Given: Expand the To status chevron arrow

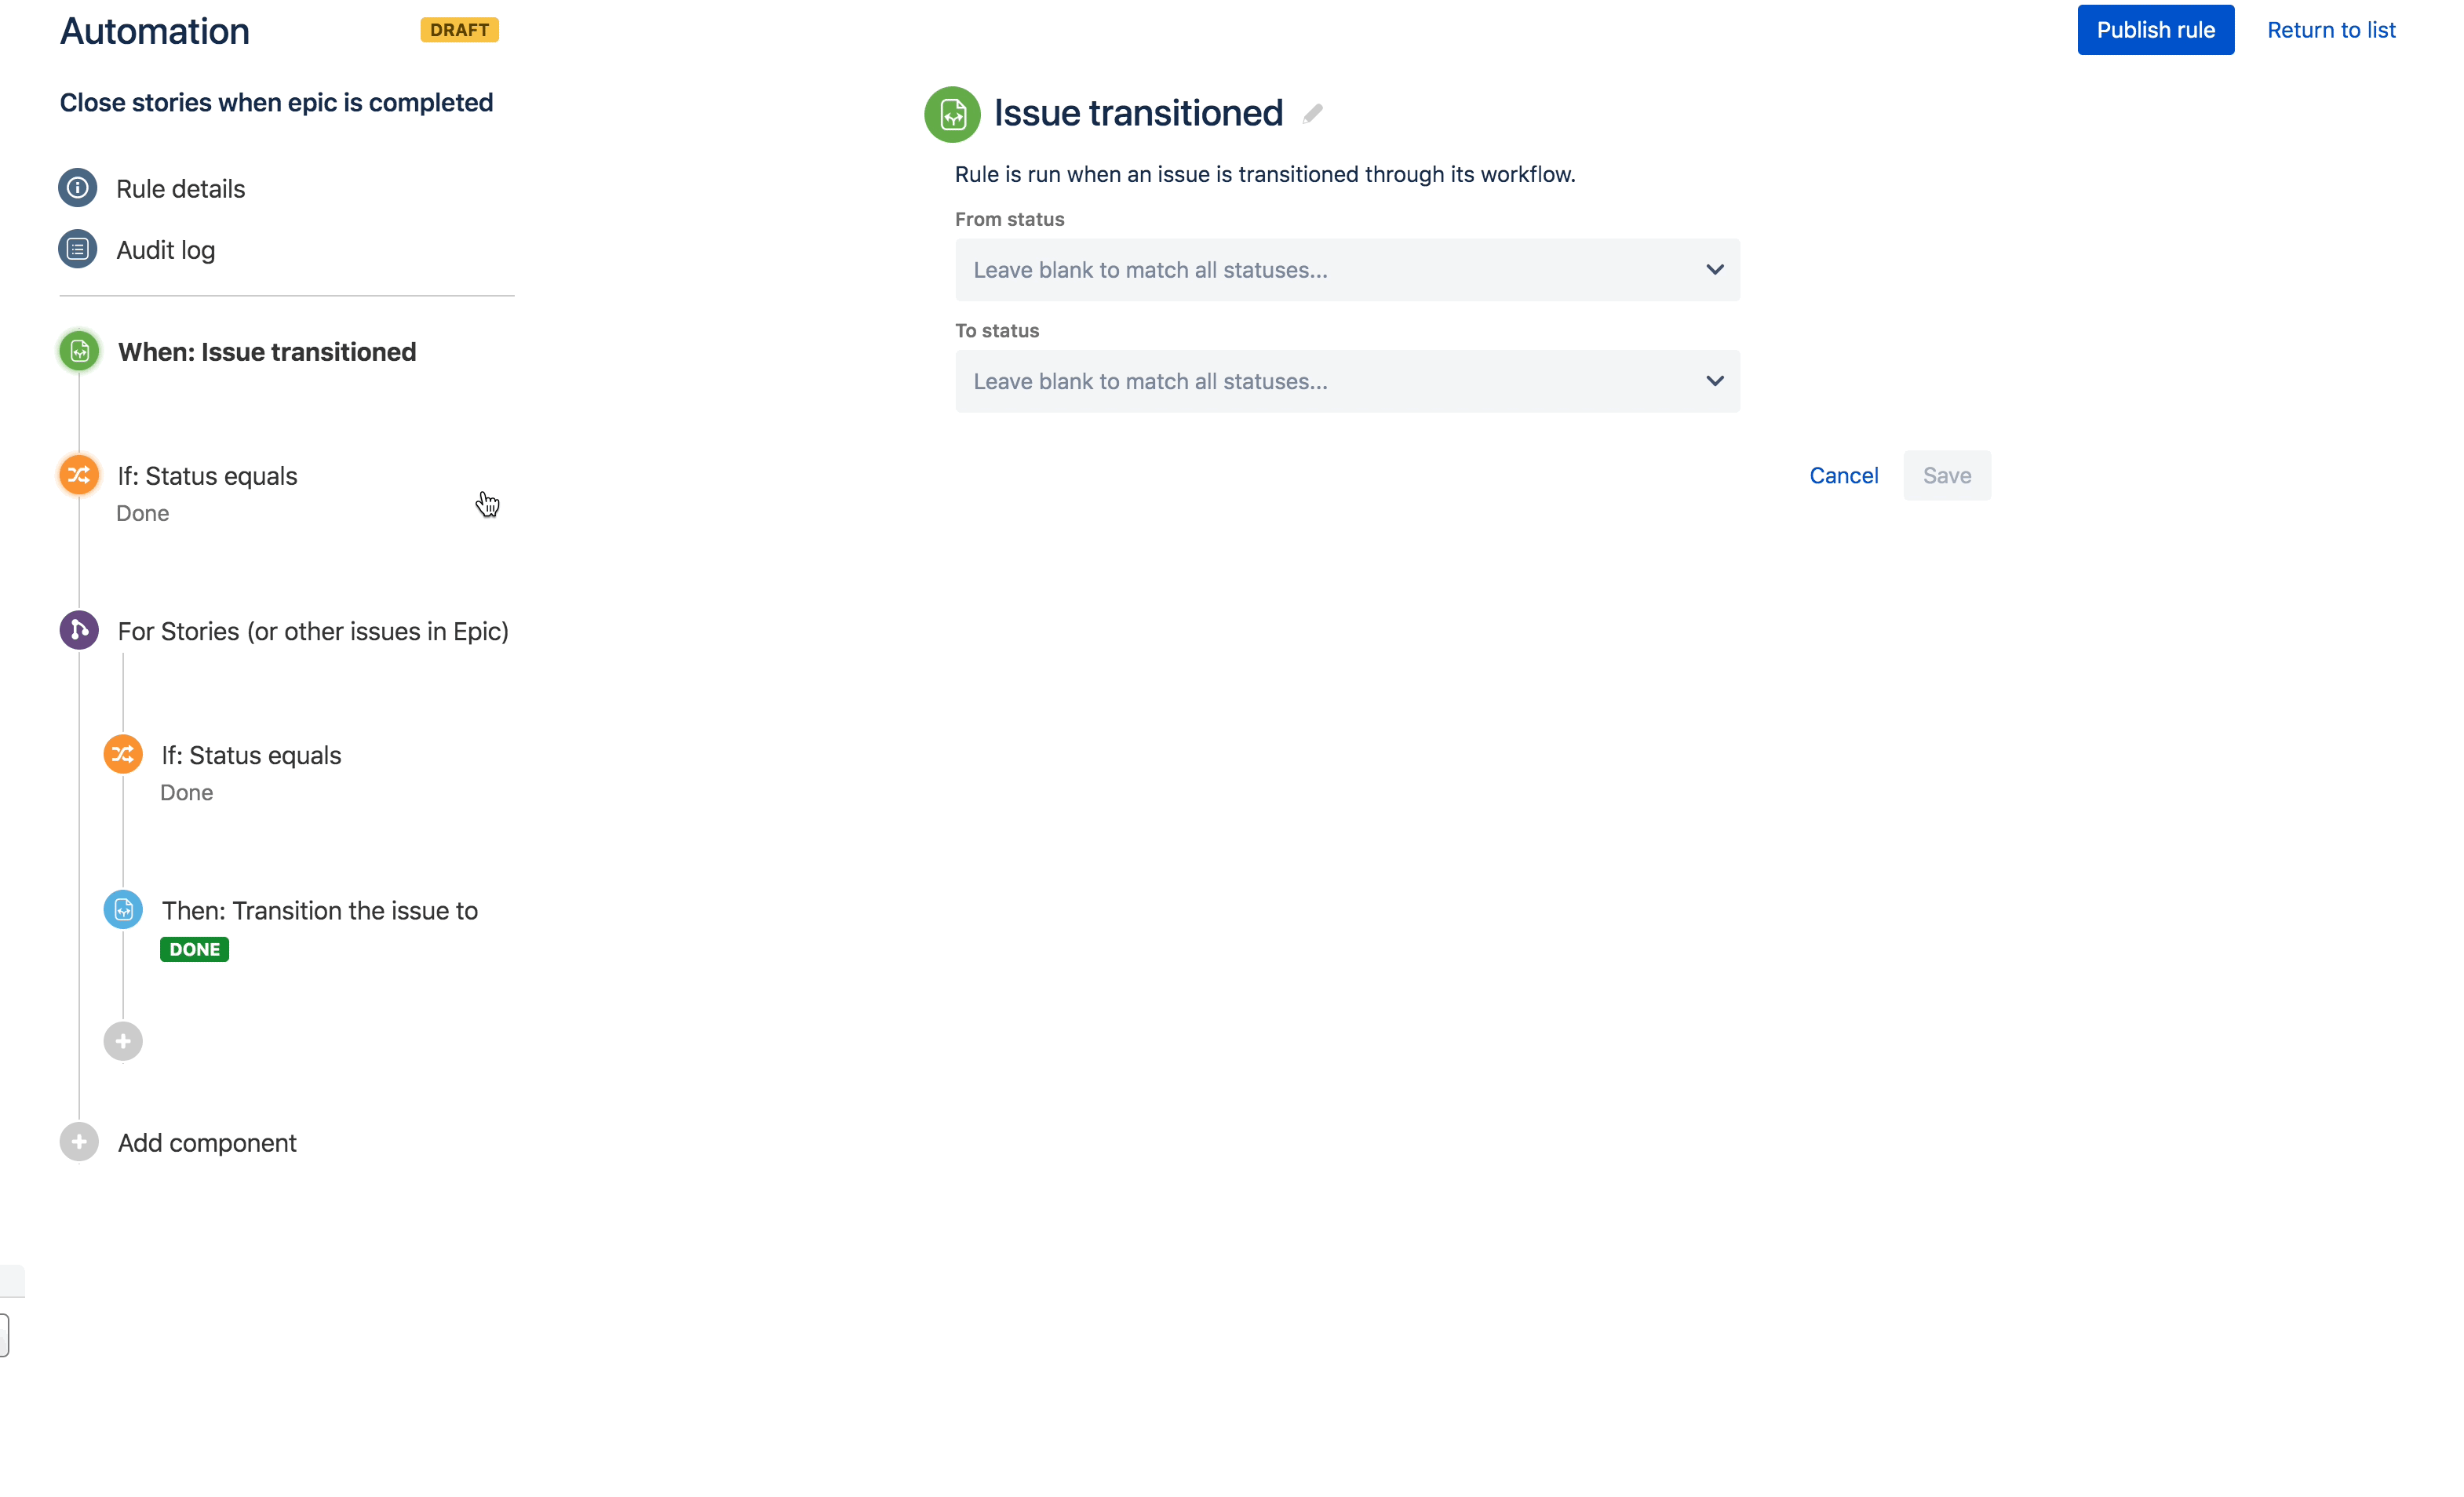Looking at the screenshot, I should tap(1714, 381).
